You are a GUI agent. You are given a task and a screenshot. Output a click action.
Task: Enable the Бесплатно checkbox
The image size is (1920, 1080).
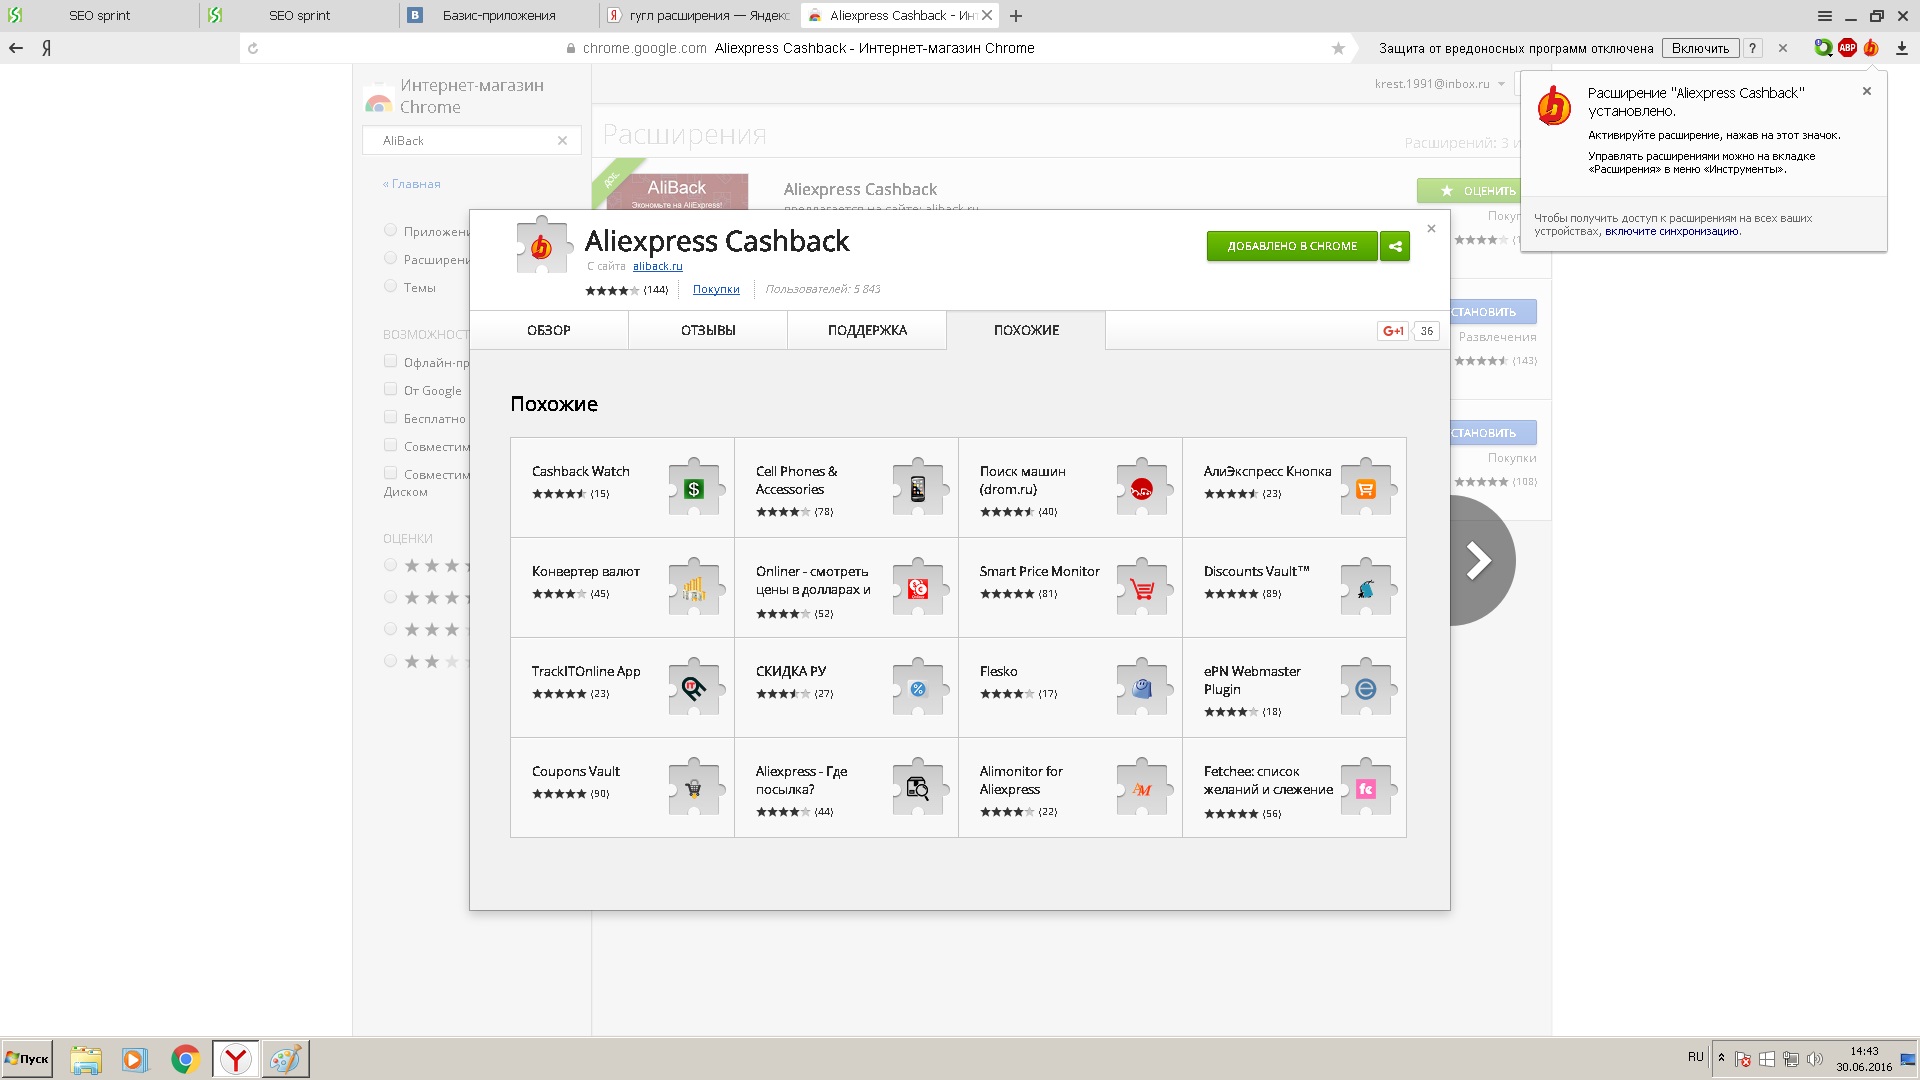(x=391, y=418)
